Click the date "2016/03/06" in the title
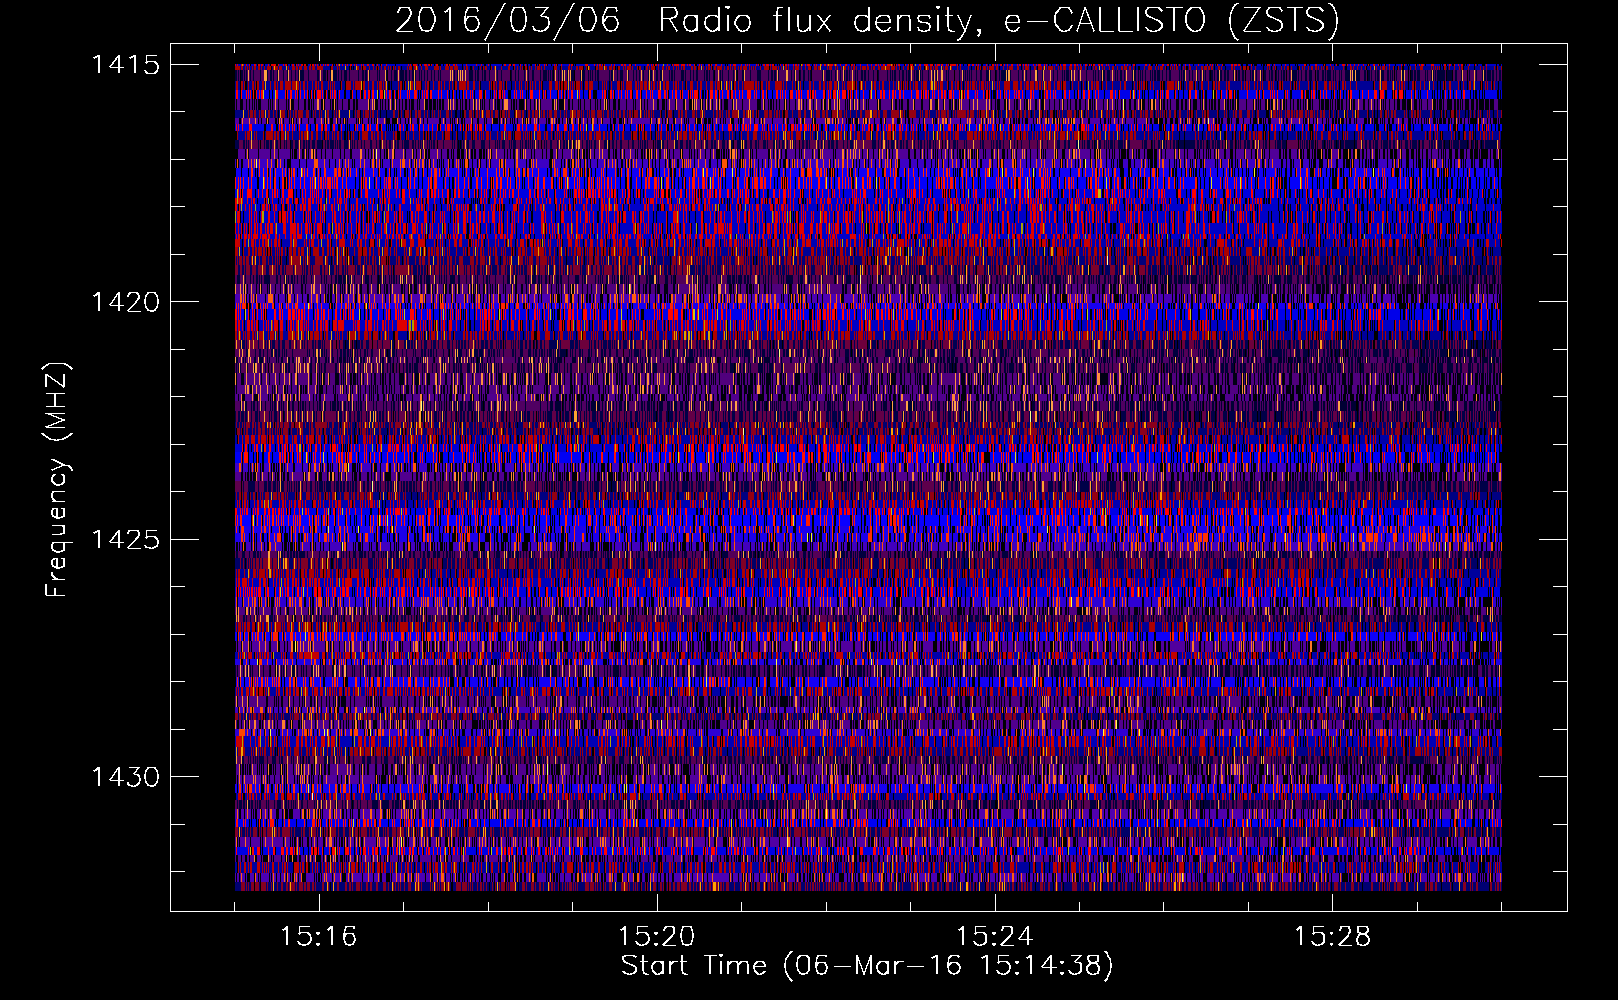The width and height of the screenshot is (1618, 1000). 507,20
